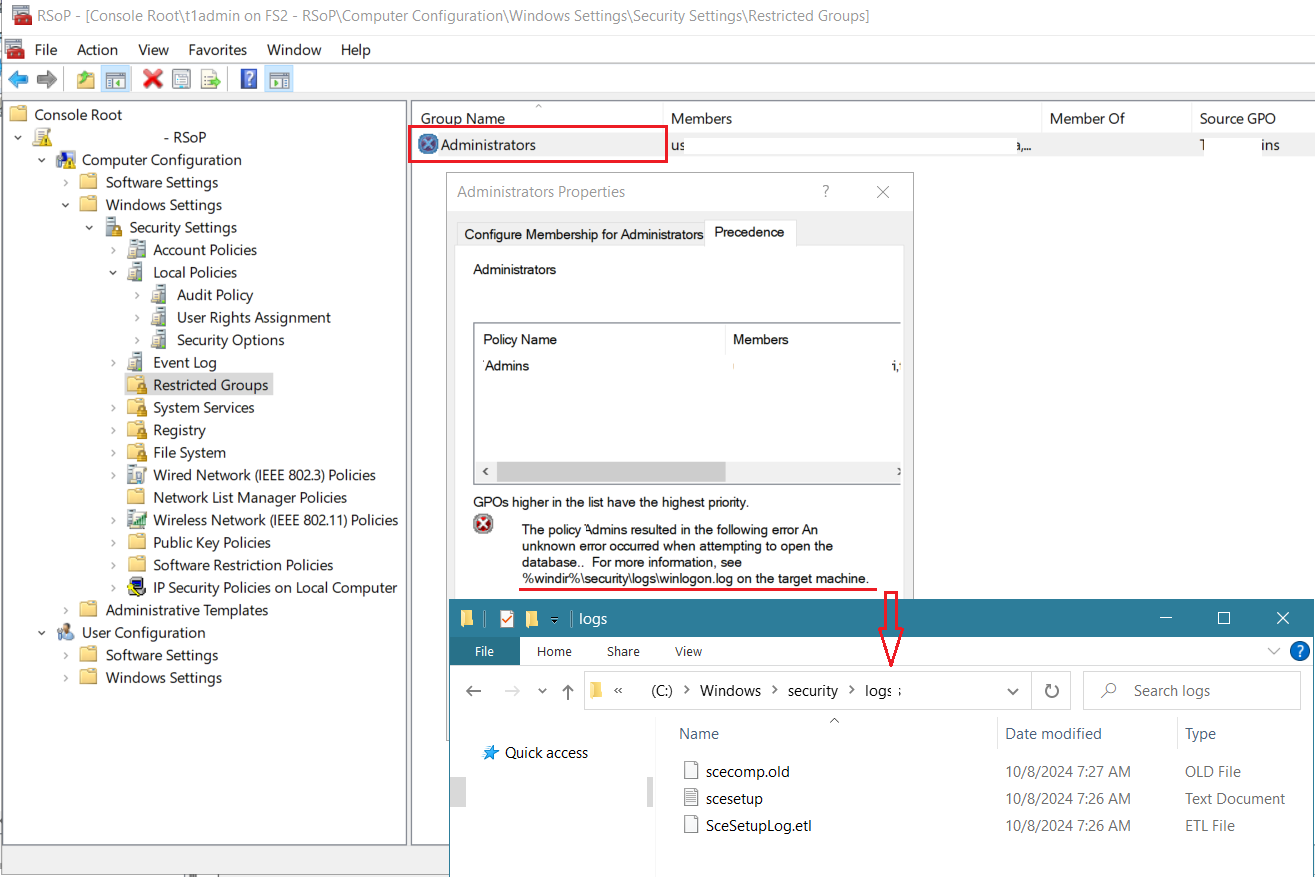Click the Computer Configuration icon in tree
The height and width of the screenshot is (877, 1315).
[67, 160]
